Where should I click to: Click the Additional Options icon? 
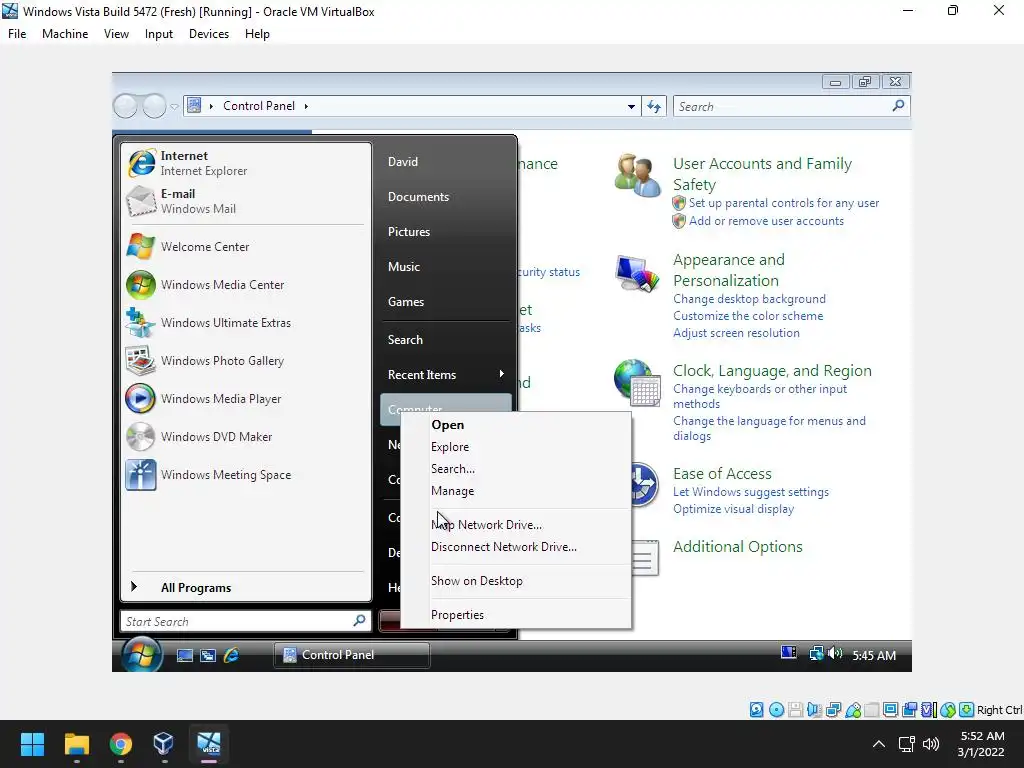(645, 558)
